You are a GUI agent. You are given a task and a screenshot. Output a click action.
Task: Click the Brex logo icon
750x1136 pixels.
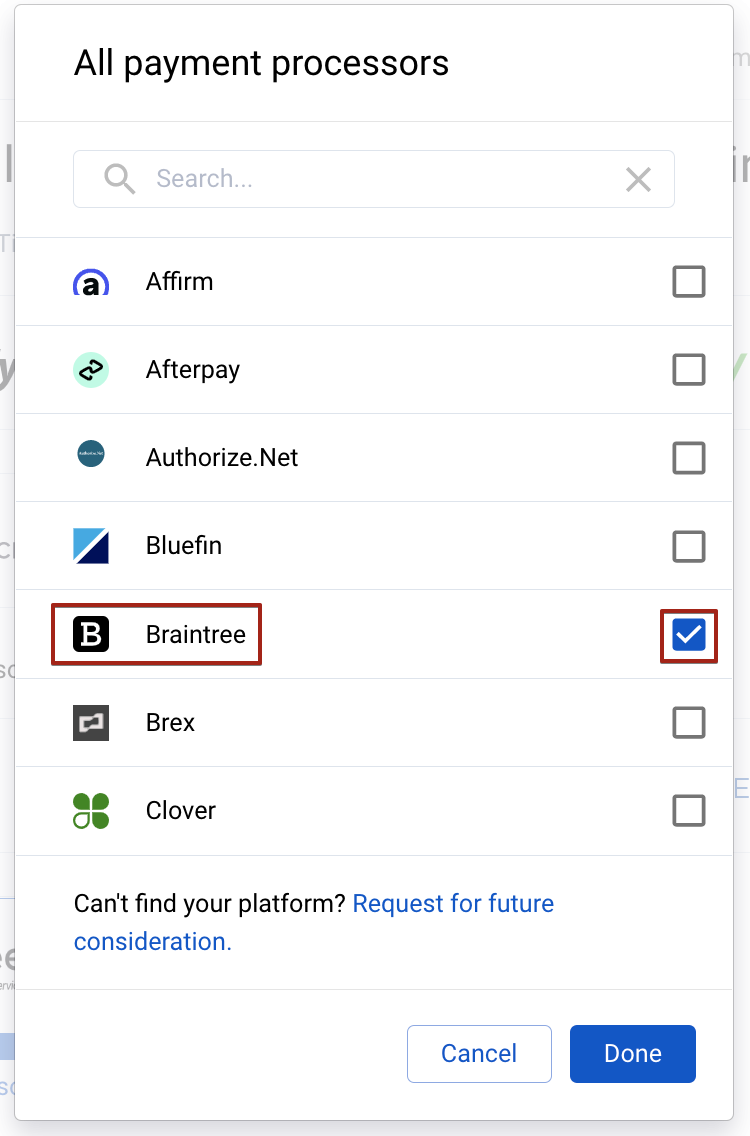[x=90, y=722]
